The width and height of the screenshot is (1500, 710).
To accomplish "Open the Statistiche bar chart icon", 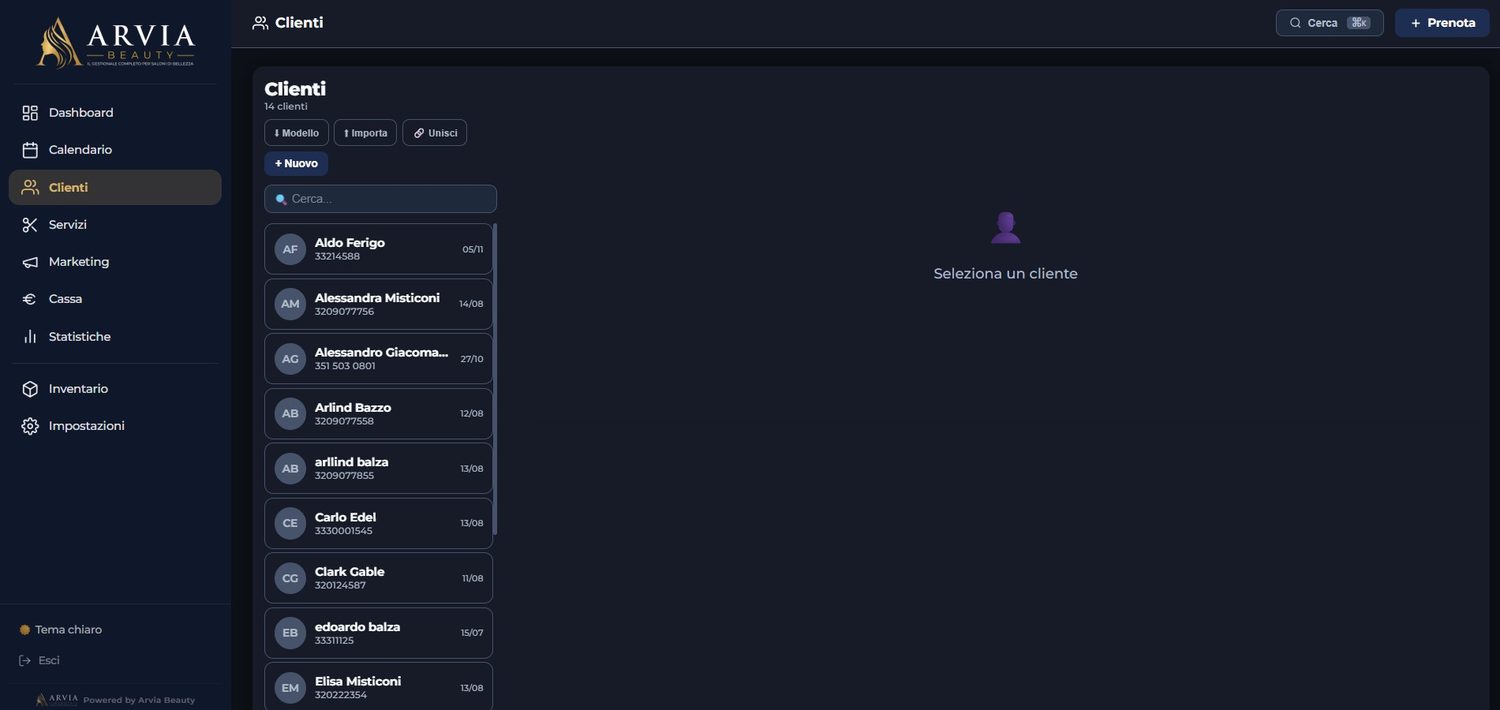I will point(30,337).
